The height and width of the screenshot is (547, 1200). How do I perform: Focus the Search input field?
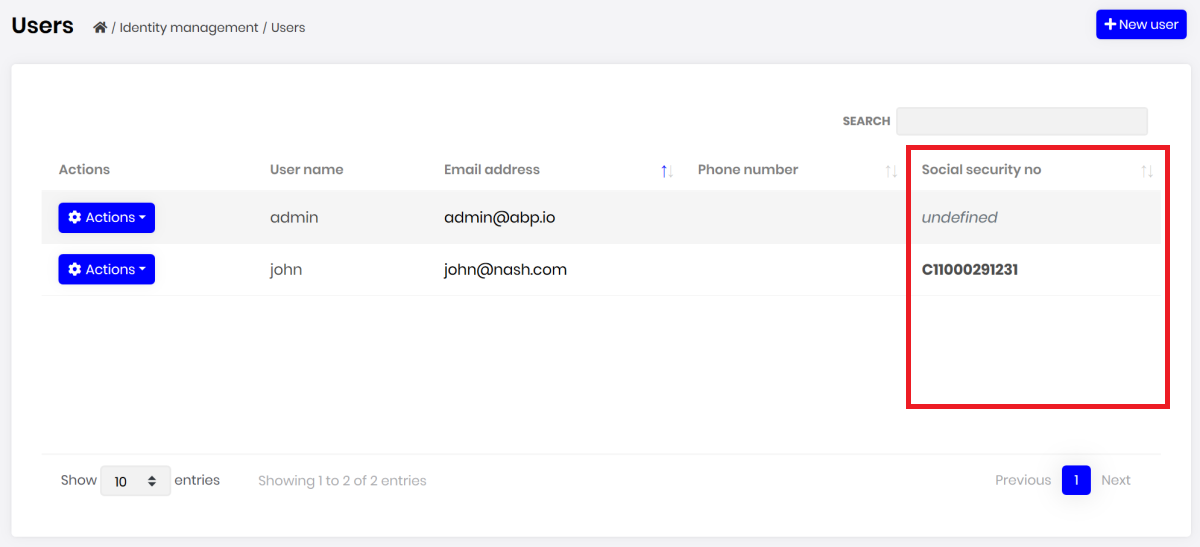point(1021,121)
